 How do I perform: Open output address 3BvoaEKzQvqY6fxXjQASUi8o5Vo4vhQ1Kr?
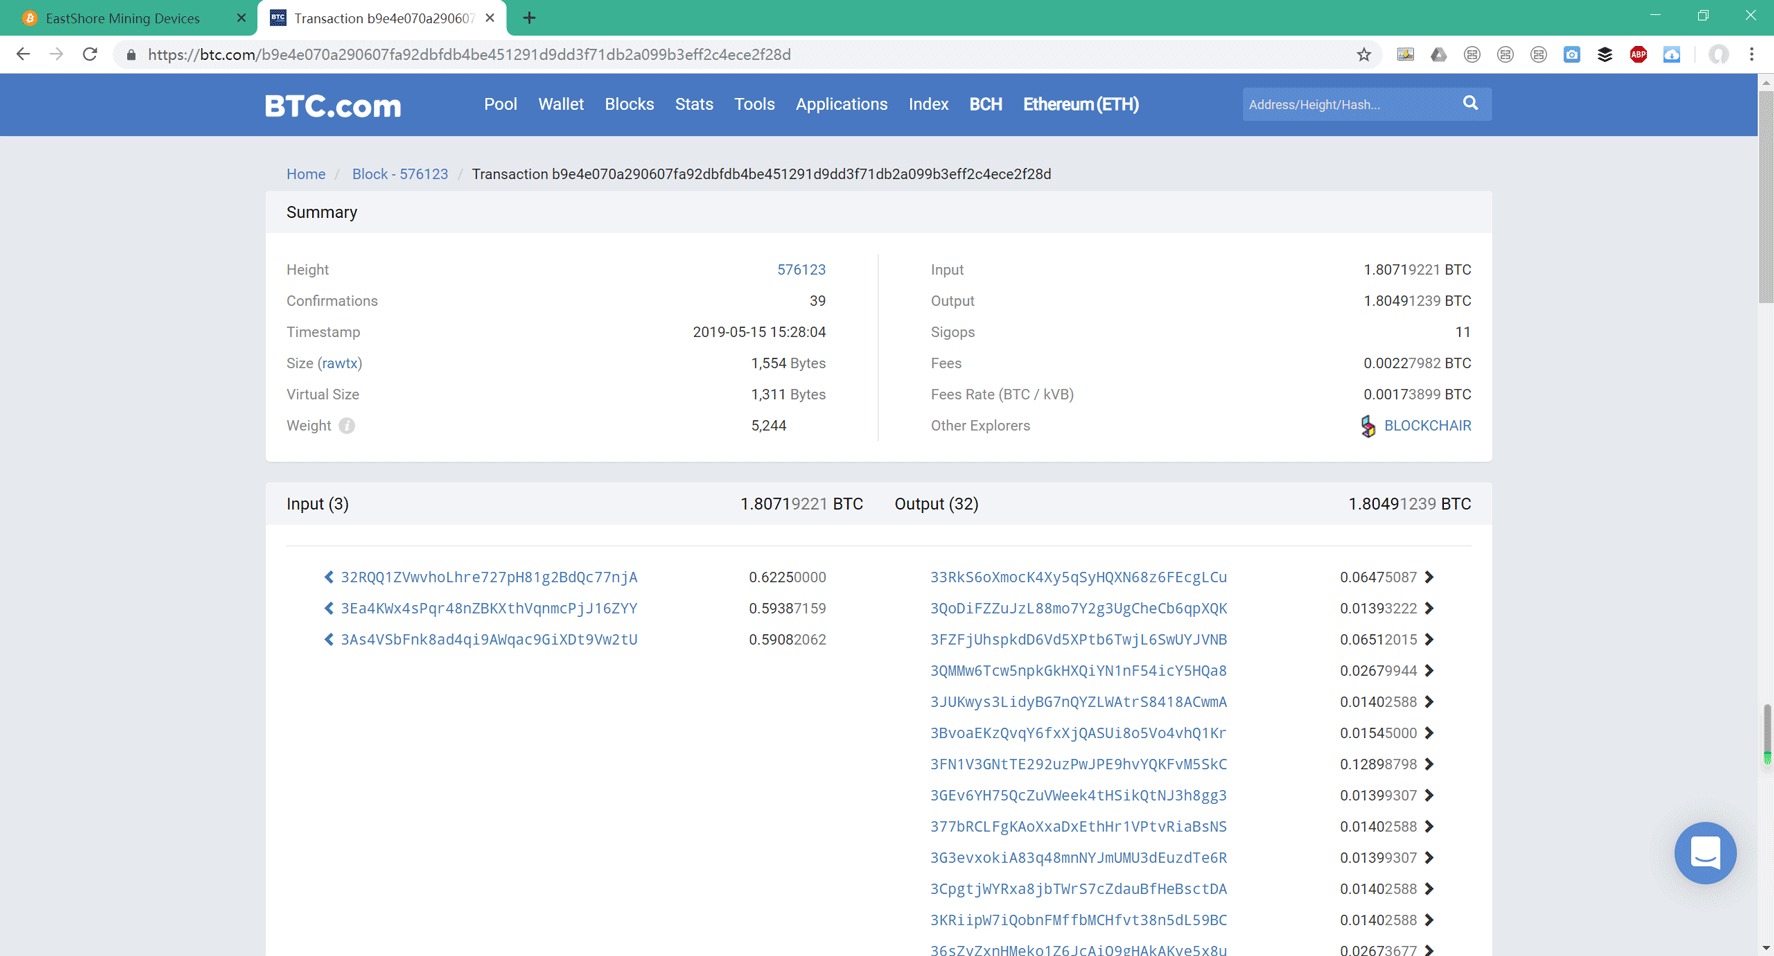(1078, 733)
